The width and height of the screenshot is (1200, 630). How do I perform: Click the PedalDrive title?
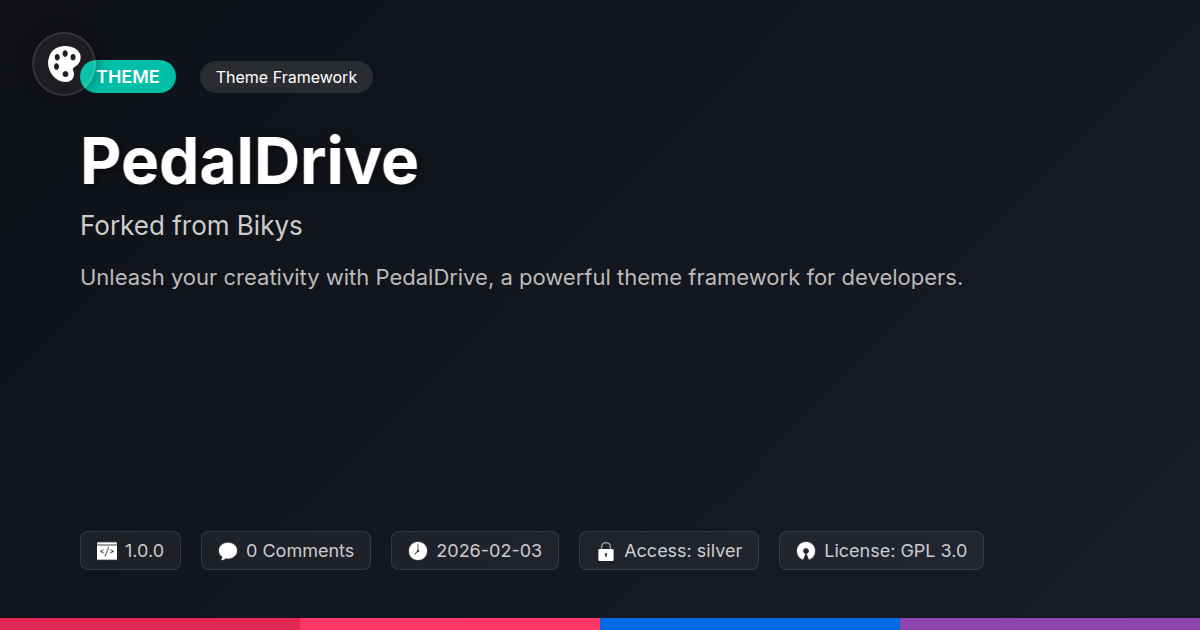point(249,161)
